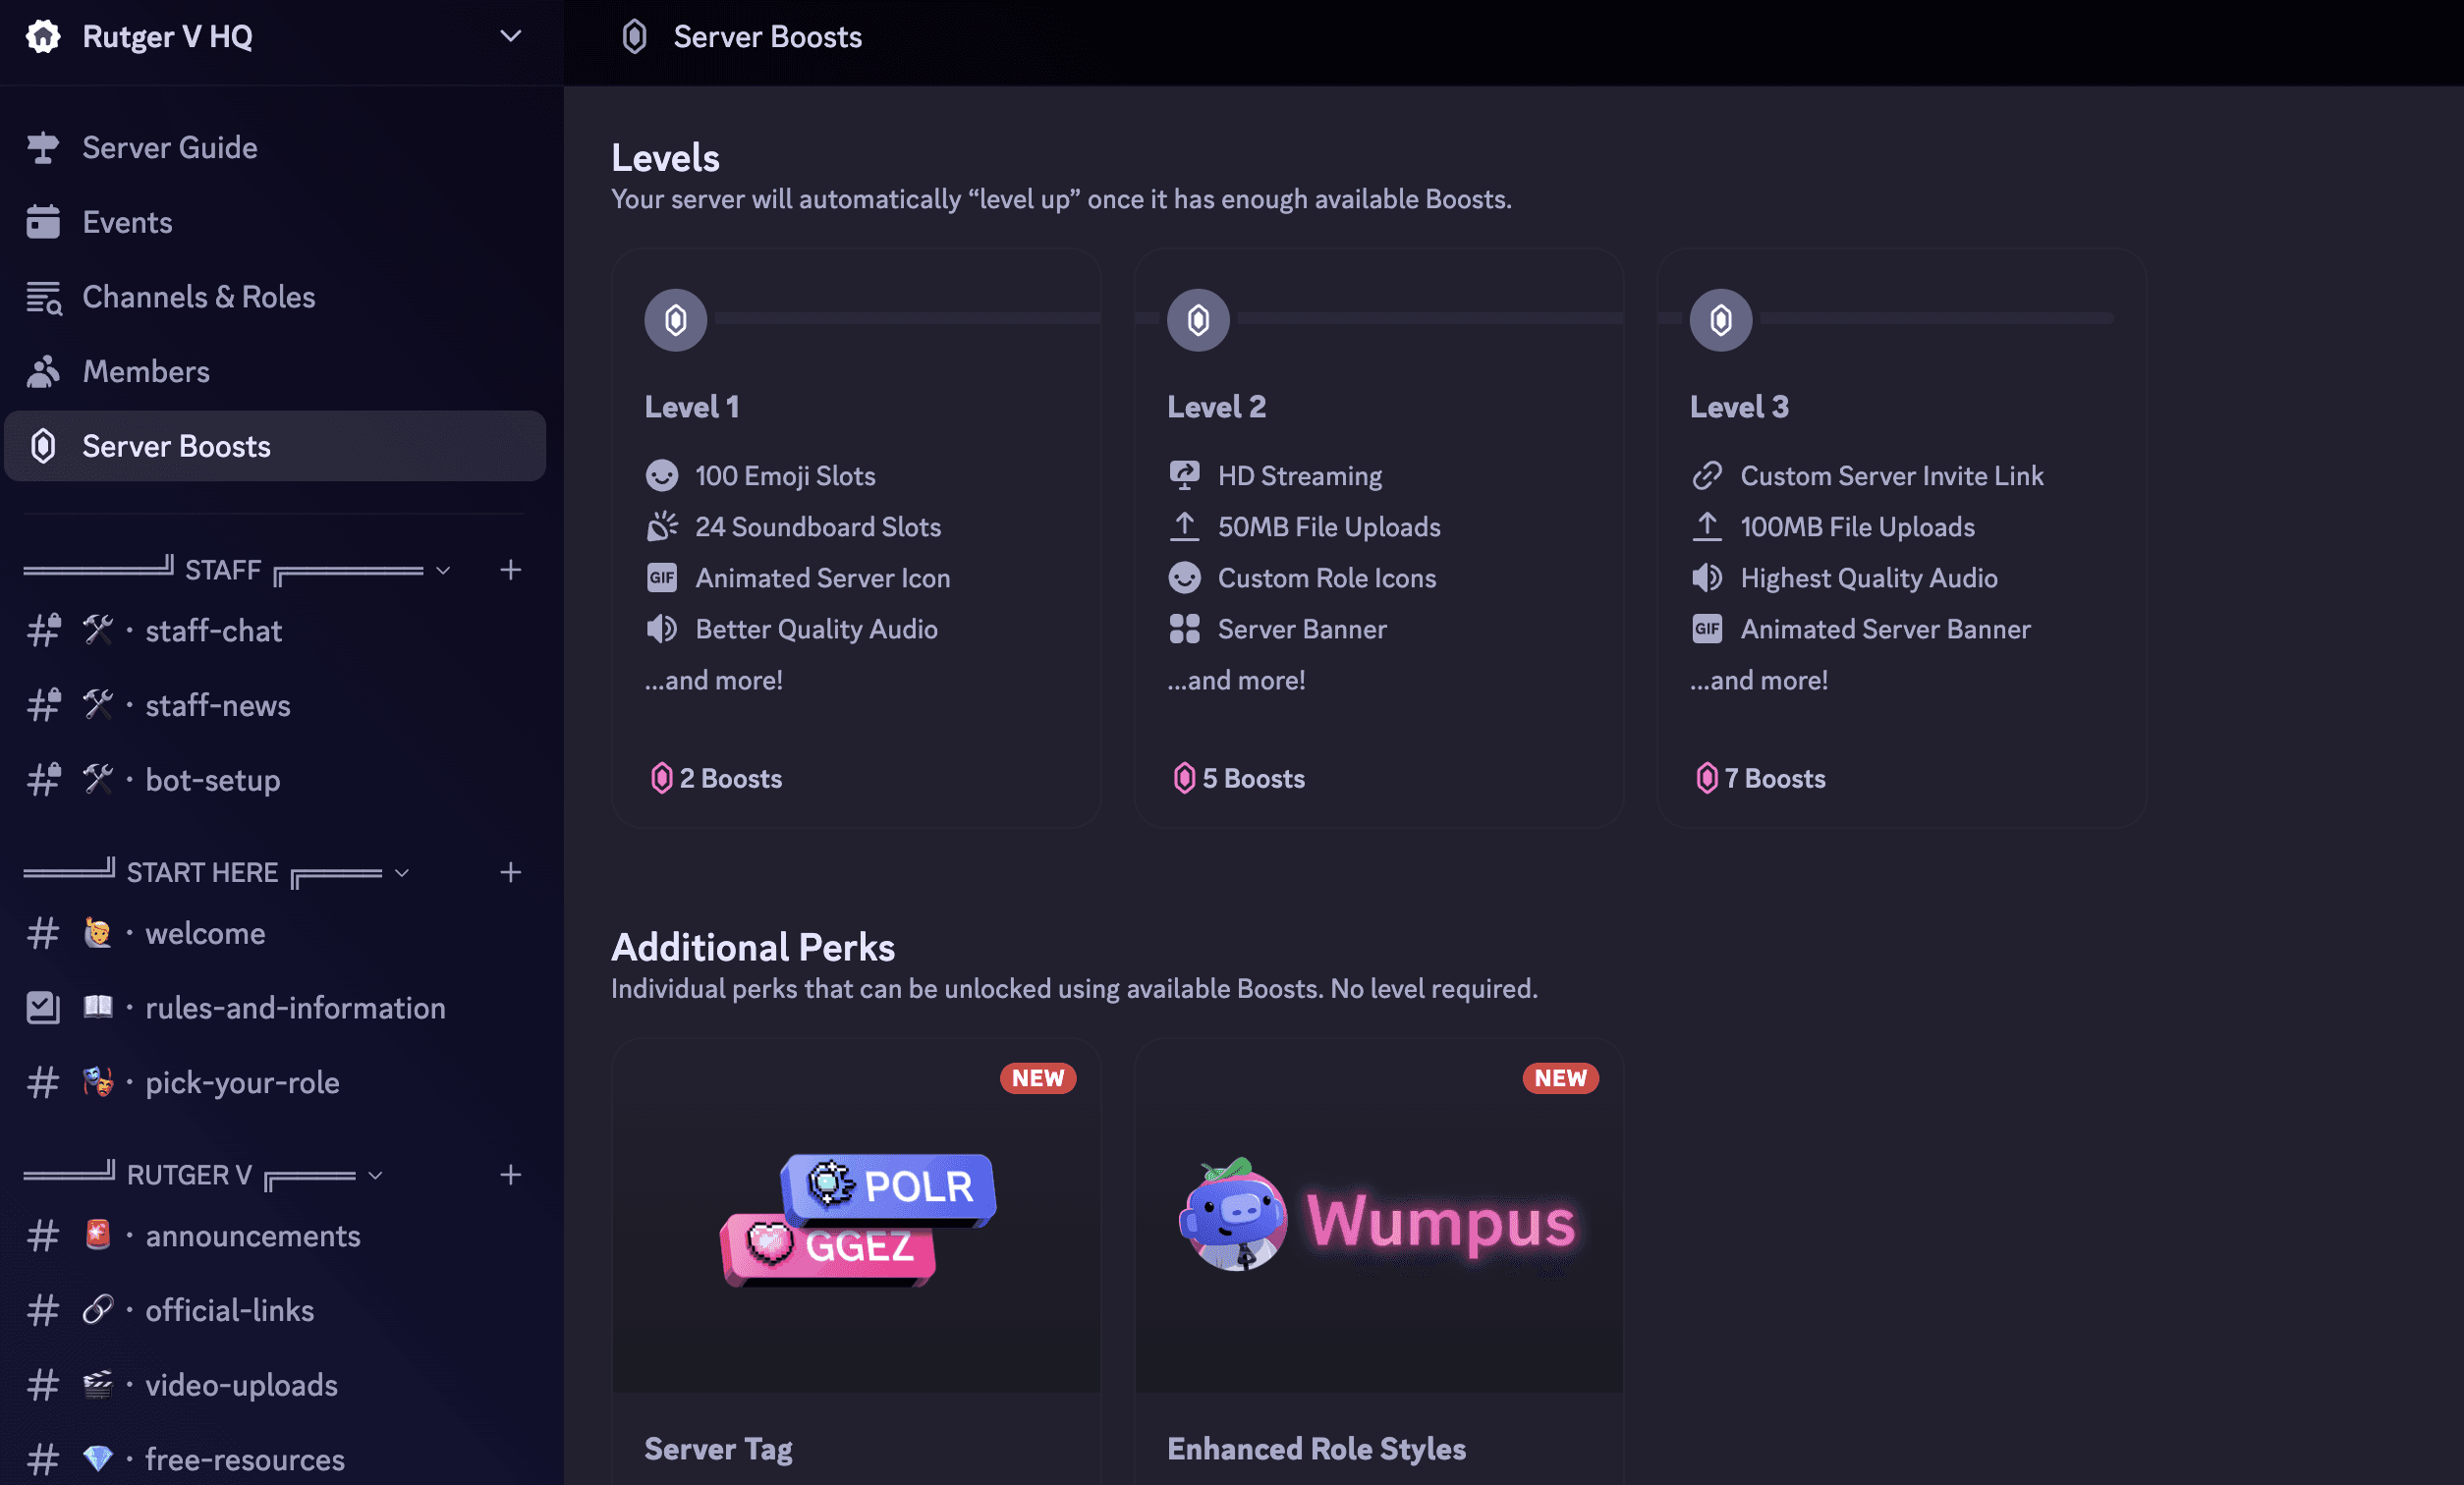Click the Members people icon
The height and width of the screenshot is (1485, 2464).
coord(43,371)
